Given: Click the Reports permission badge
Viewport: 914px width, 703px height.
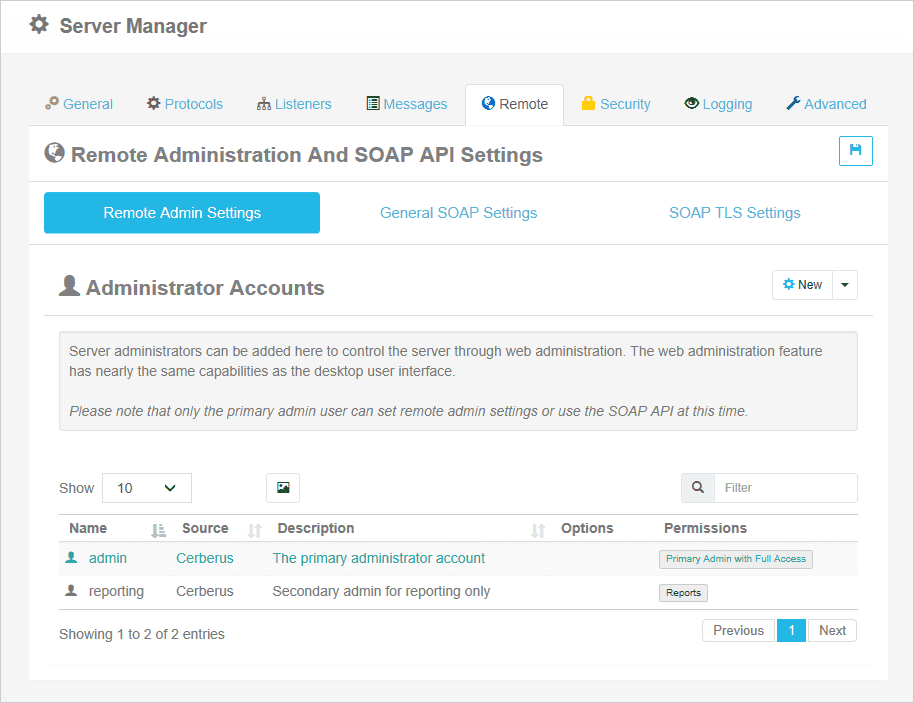Looking at the screenshot, I should pyautogui.click(x=683, y=592).
